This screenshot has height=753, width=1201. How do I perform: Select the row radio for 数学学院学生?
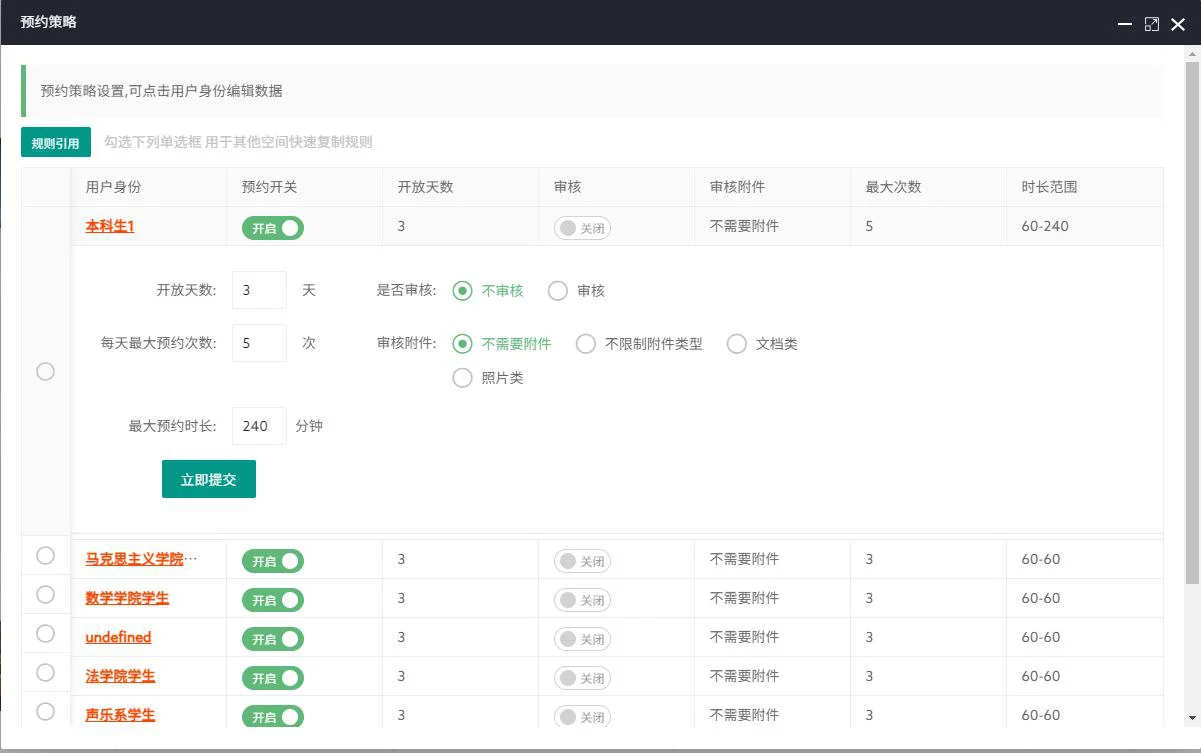45,594
